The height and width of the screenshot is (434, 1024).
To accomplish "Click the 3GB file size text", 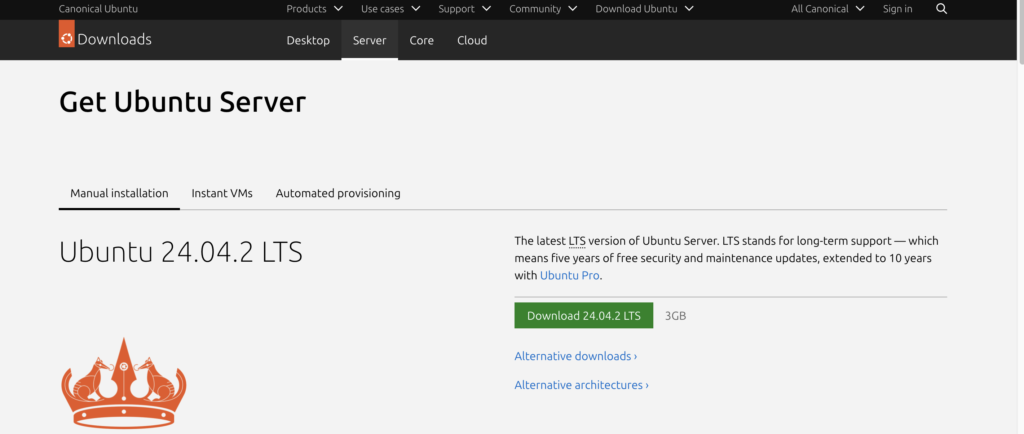I will pyautogui.click(x=675, y=316).
